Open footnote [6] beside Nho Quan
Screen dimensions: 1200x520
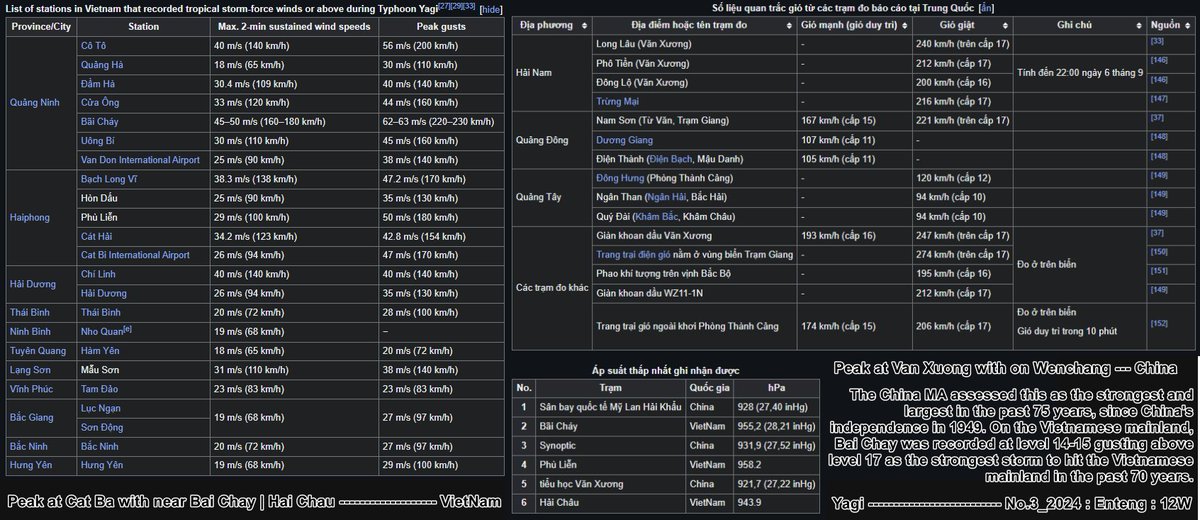click(129, 327)
